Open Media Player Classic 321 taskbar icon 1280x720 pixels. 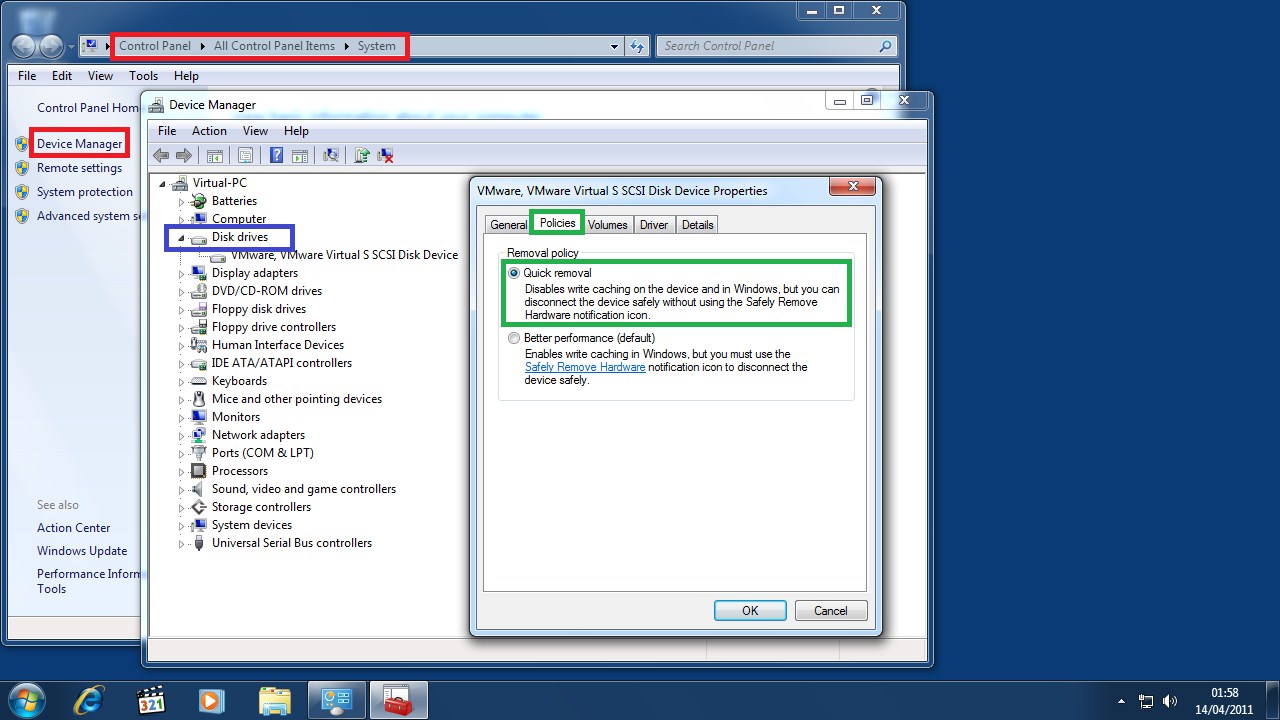150,700
